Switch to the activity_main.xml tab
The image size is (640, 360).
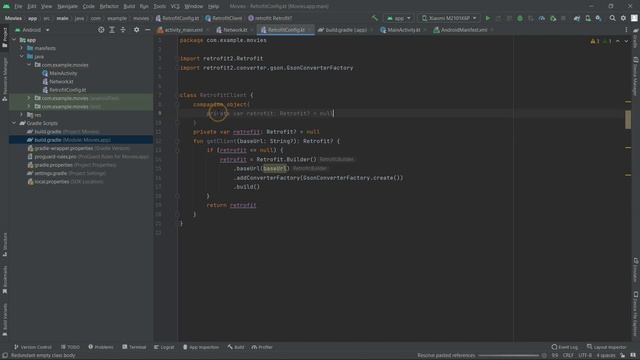(x=182, y=30)
